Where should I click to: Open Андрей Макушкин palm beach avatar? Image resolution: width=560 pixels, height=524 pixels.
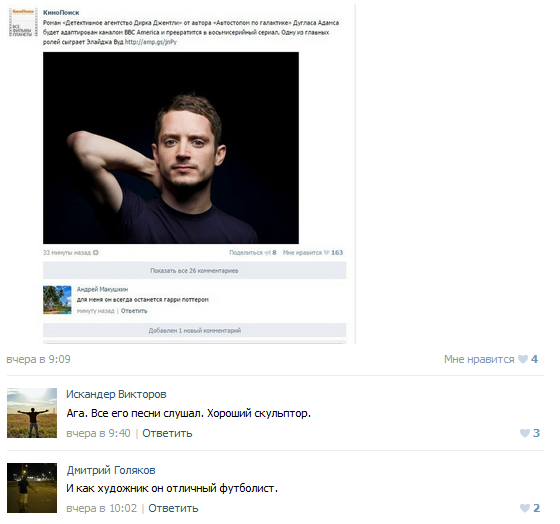57,300
